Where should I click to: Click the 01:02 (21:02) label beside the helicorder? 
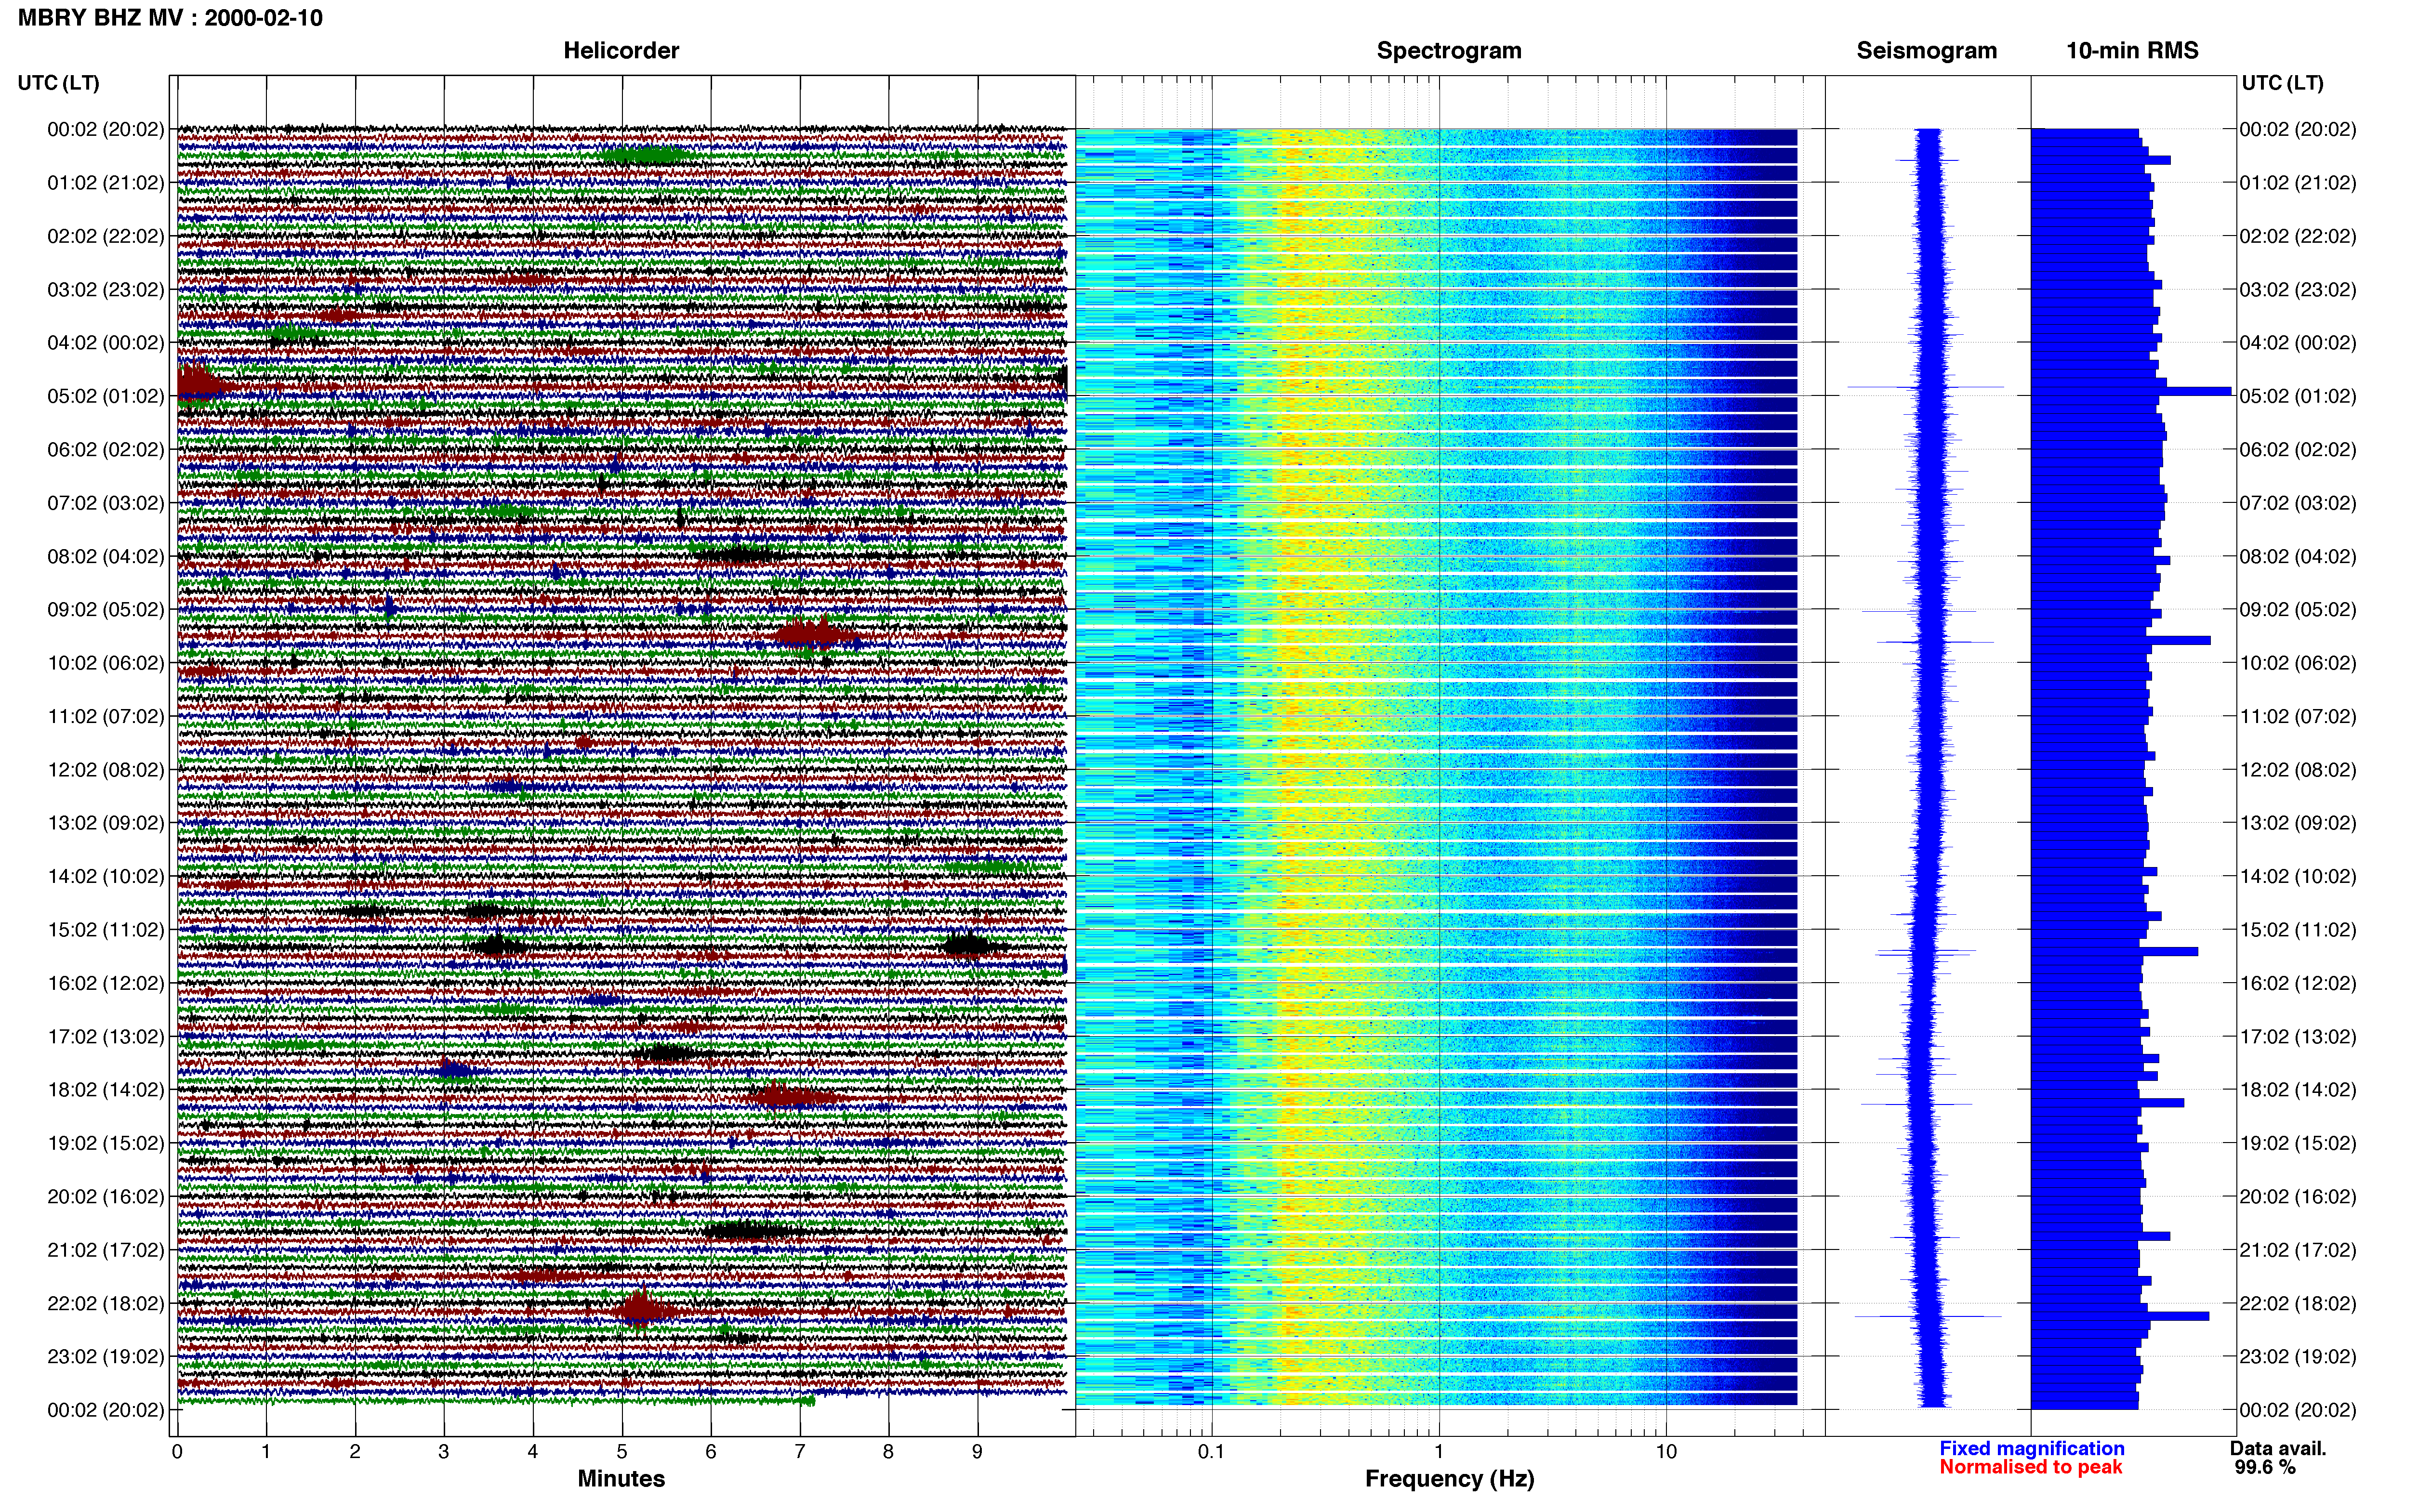[x=106, y=183]
